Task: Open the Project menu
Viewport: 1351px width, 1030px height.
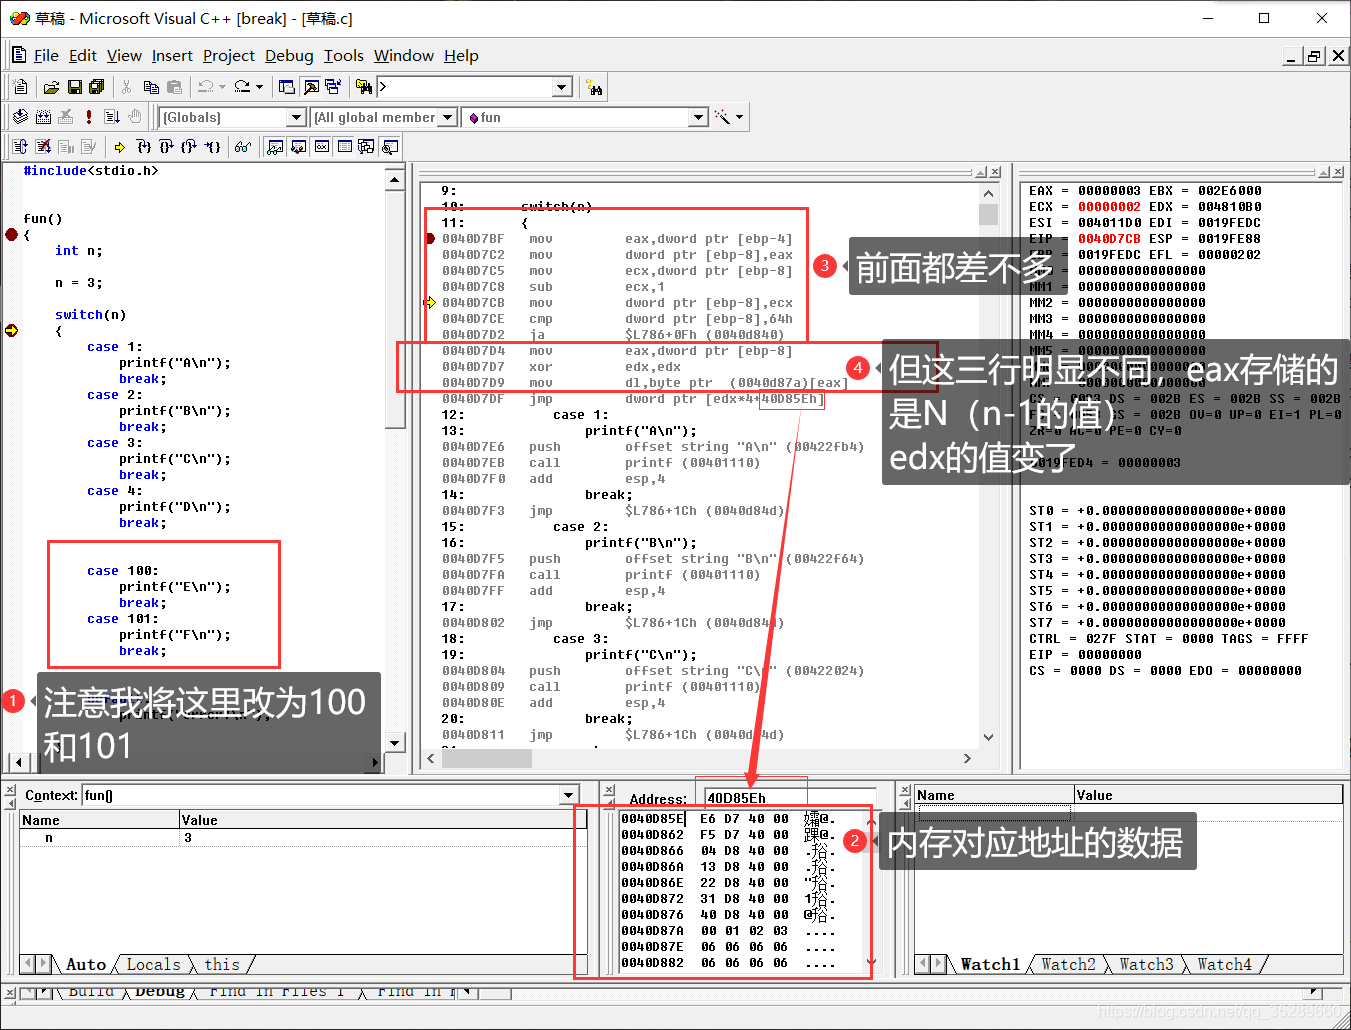Action: point(229,56)
